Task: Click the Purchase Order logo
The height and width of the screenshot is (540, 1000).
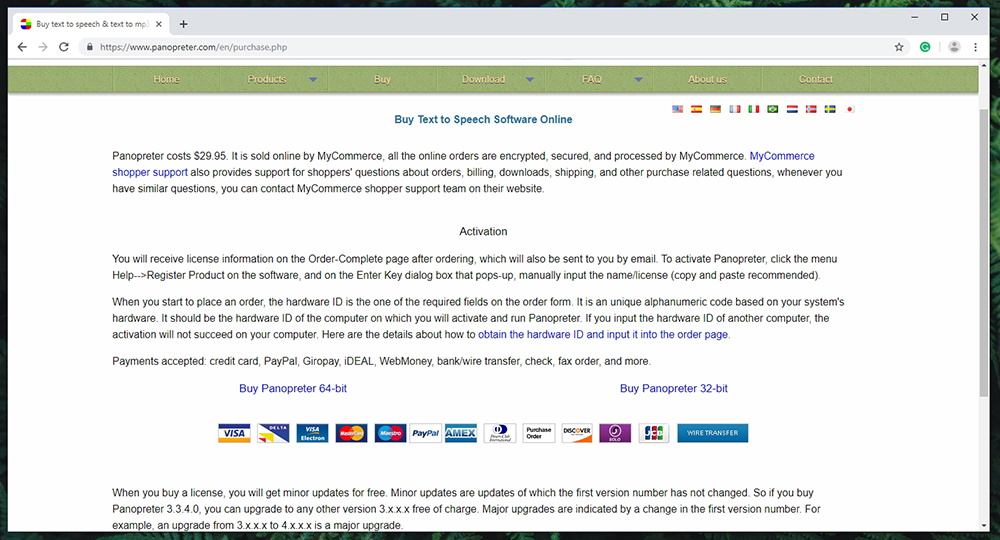Action: pos(539,433)
